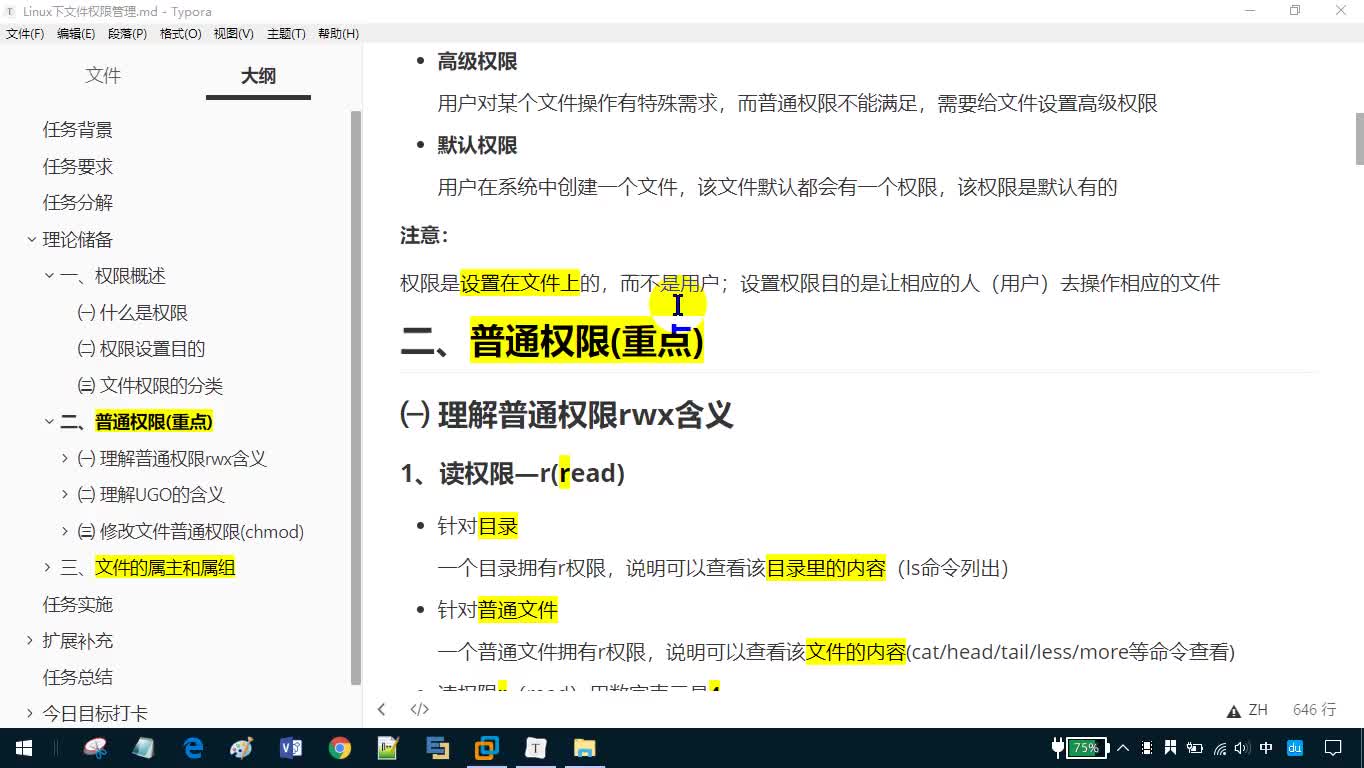Collapse the 一、权限概述 outline node

pos(49,276)
